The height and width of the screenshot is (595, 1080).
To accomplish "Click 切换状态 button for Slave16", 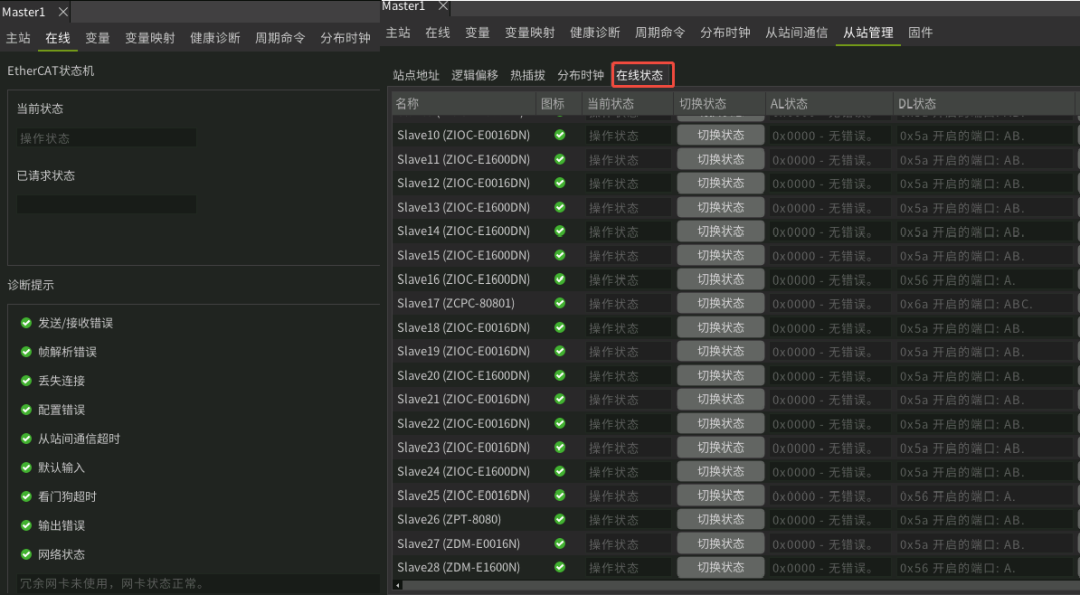I will click(720, 279).
